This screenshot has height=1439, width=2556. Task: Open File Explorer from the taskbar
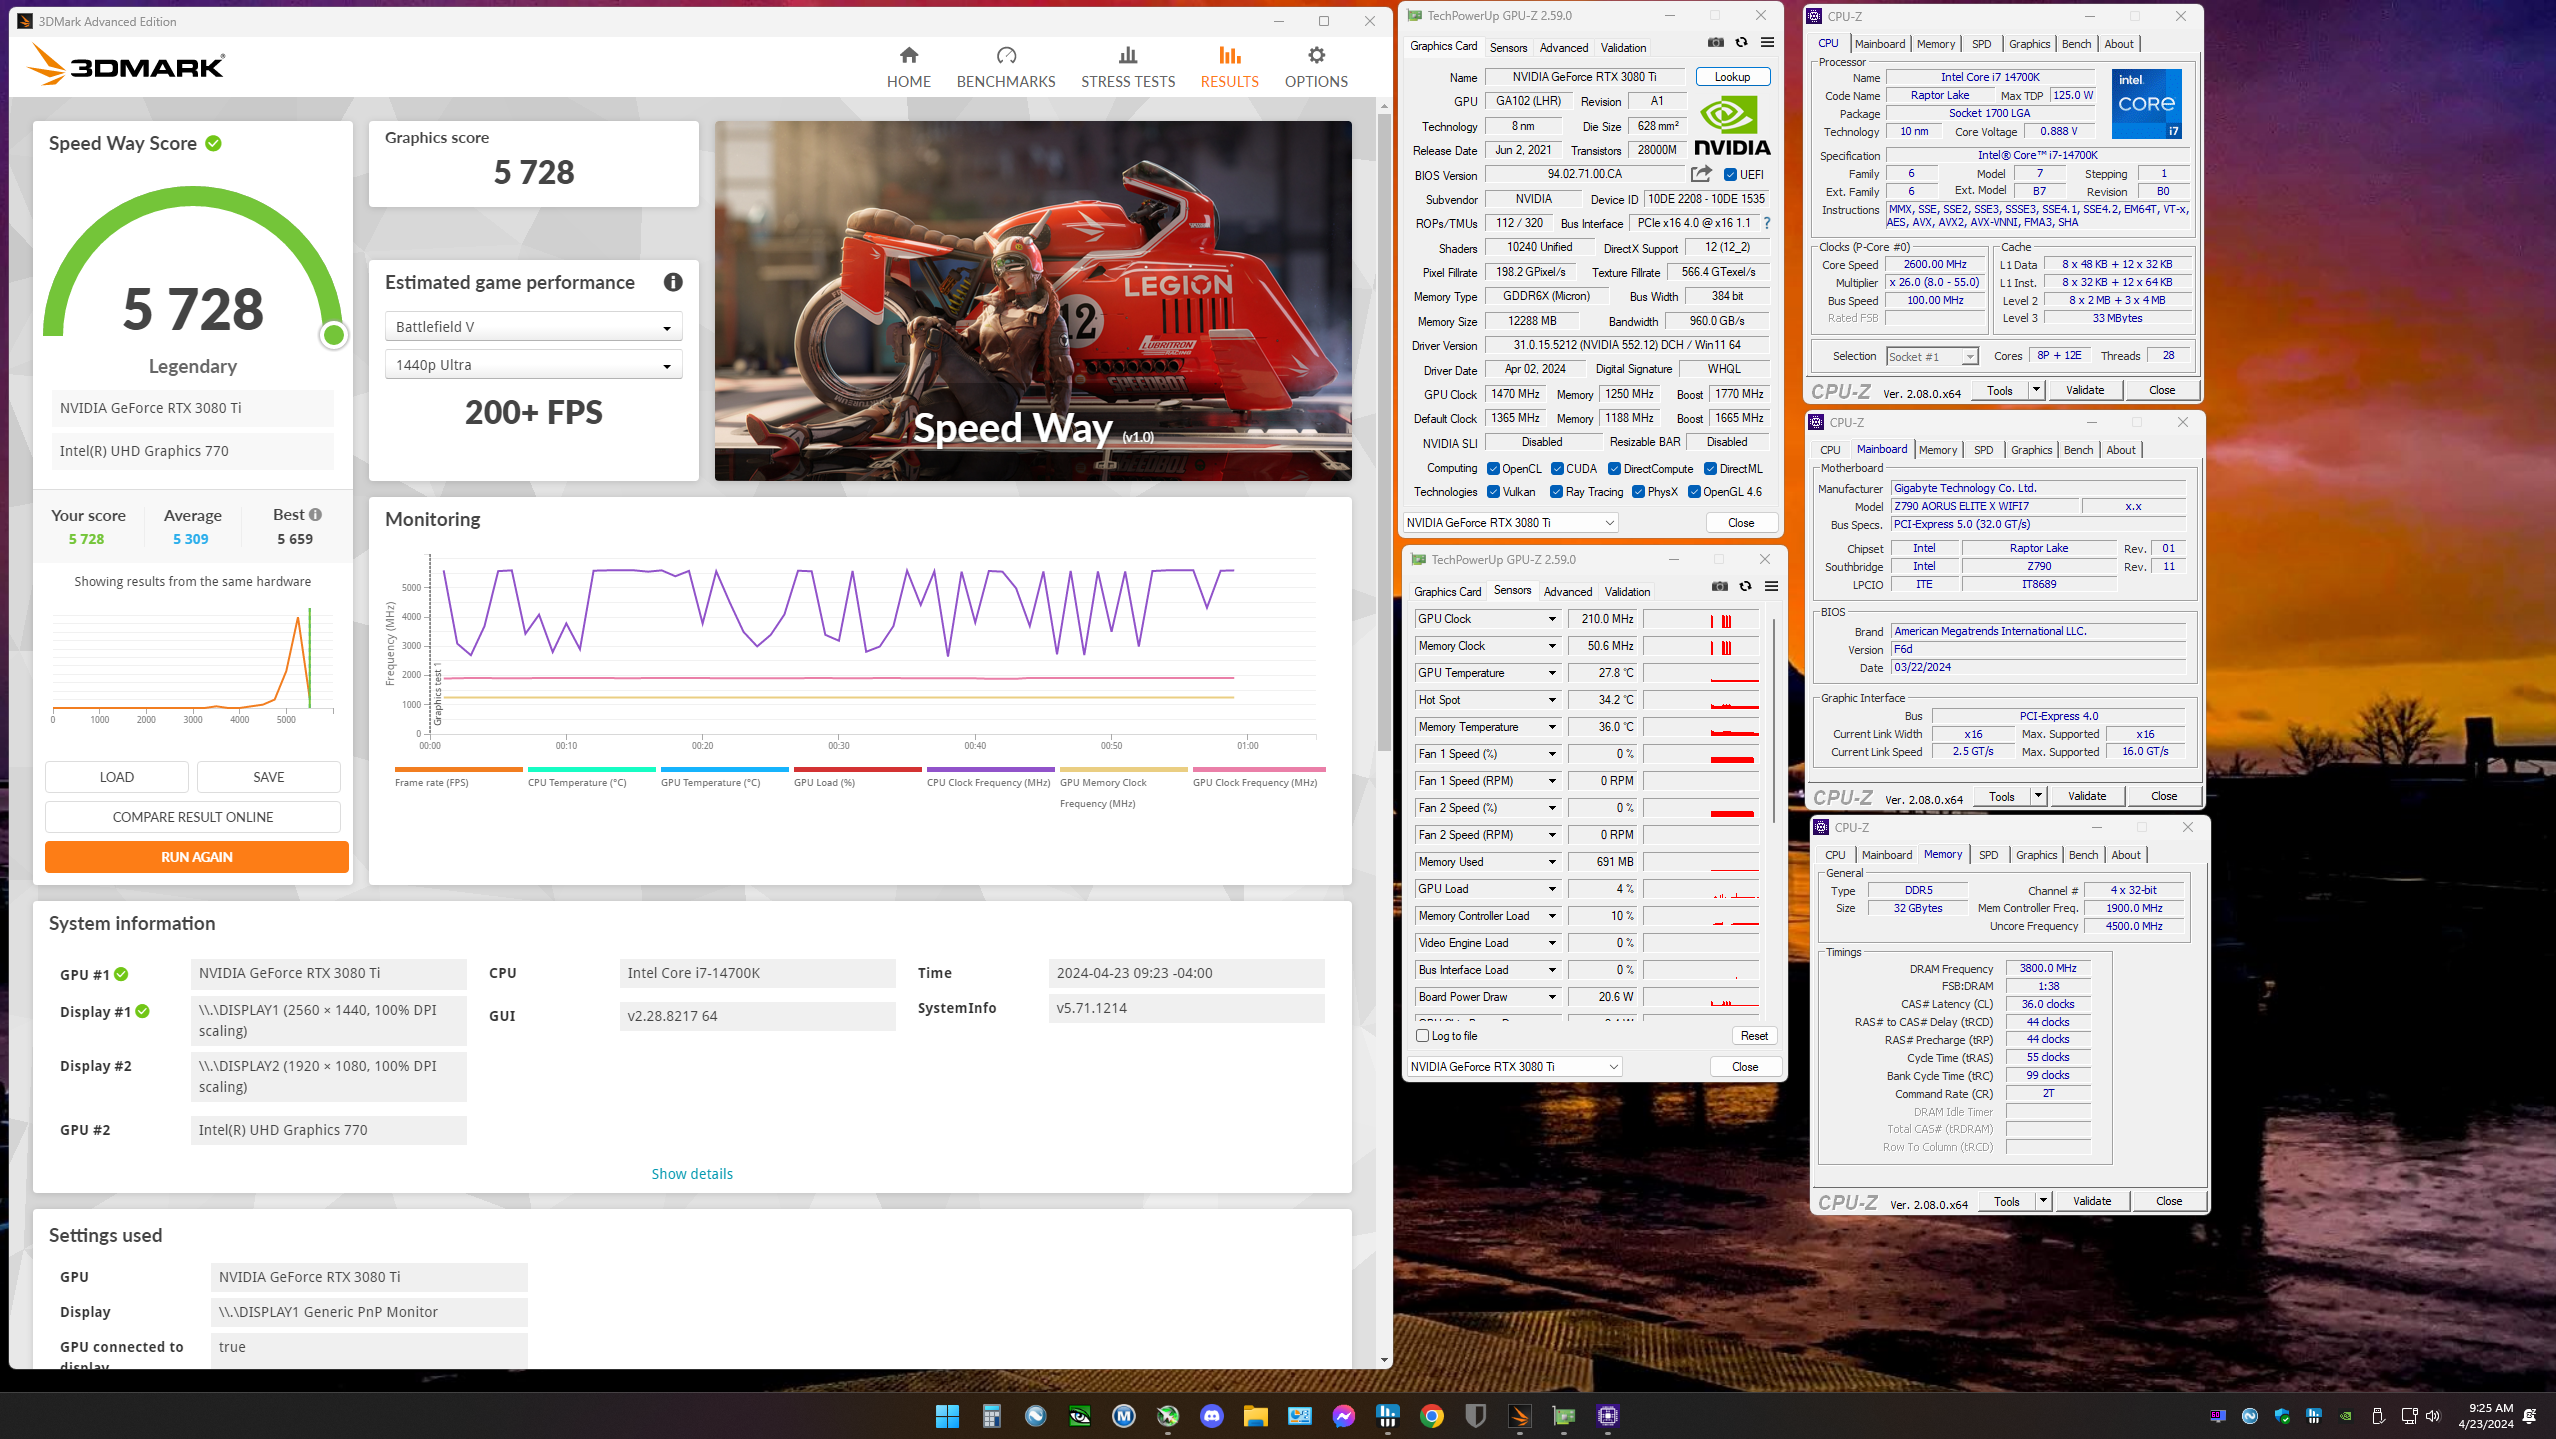pos(1255,1415)
